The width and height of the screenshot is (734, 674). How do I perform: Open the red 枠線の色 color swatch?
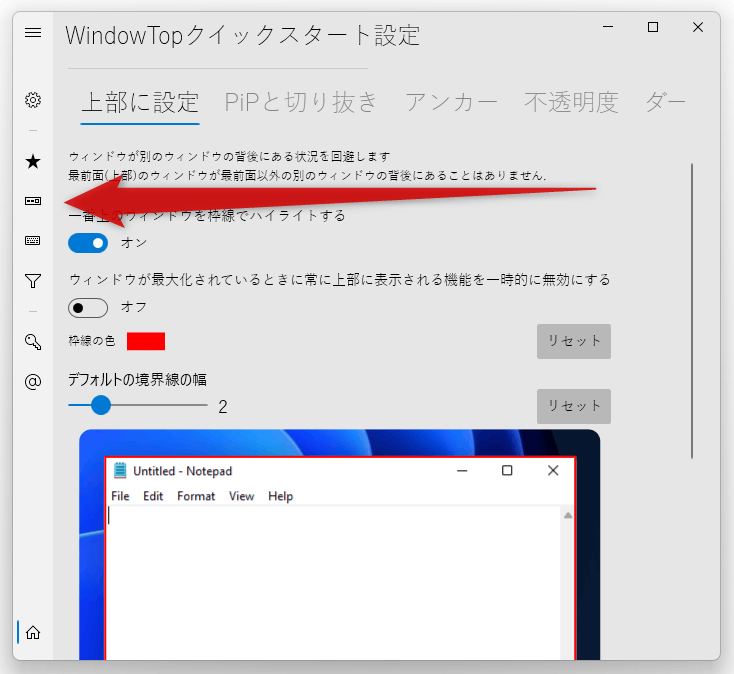pos(146,341)
